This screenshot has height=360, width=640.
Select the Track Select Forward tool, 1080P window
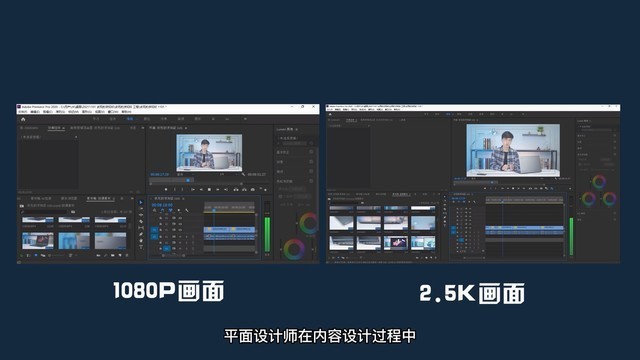point(141,208)
